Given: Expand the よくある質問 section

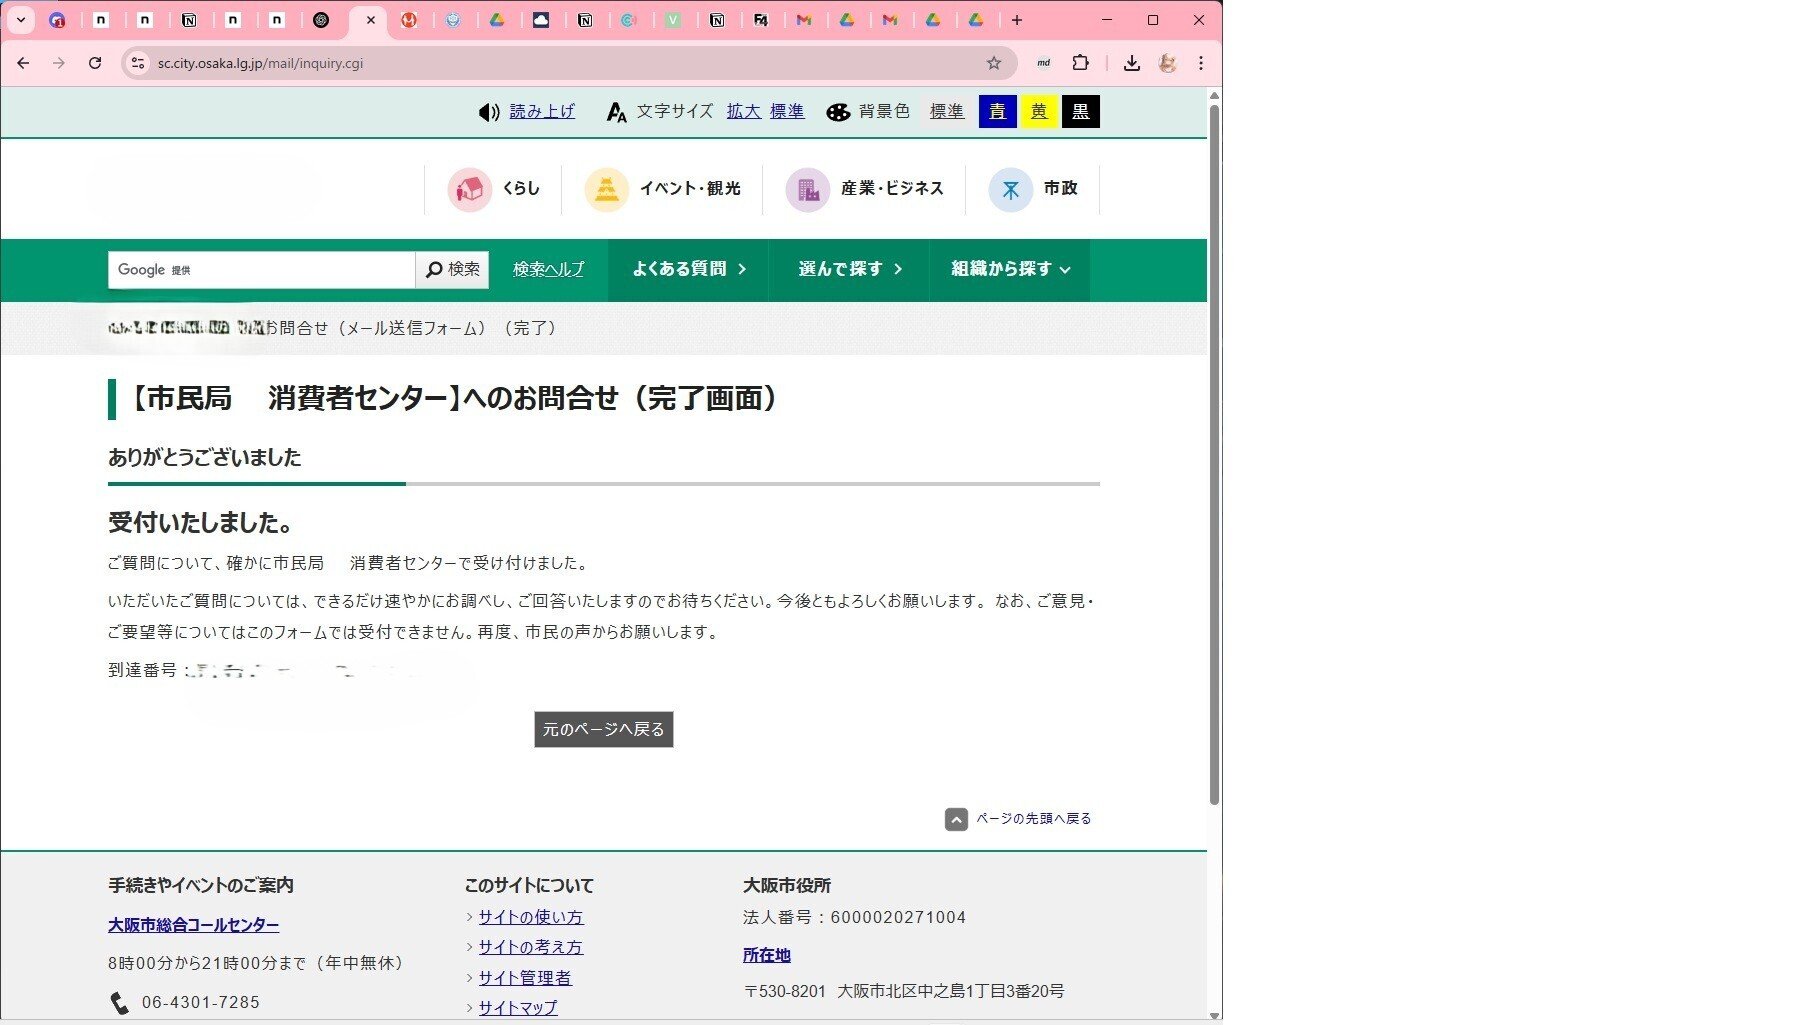Looking at the screenshot, I should [686, 269].
